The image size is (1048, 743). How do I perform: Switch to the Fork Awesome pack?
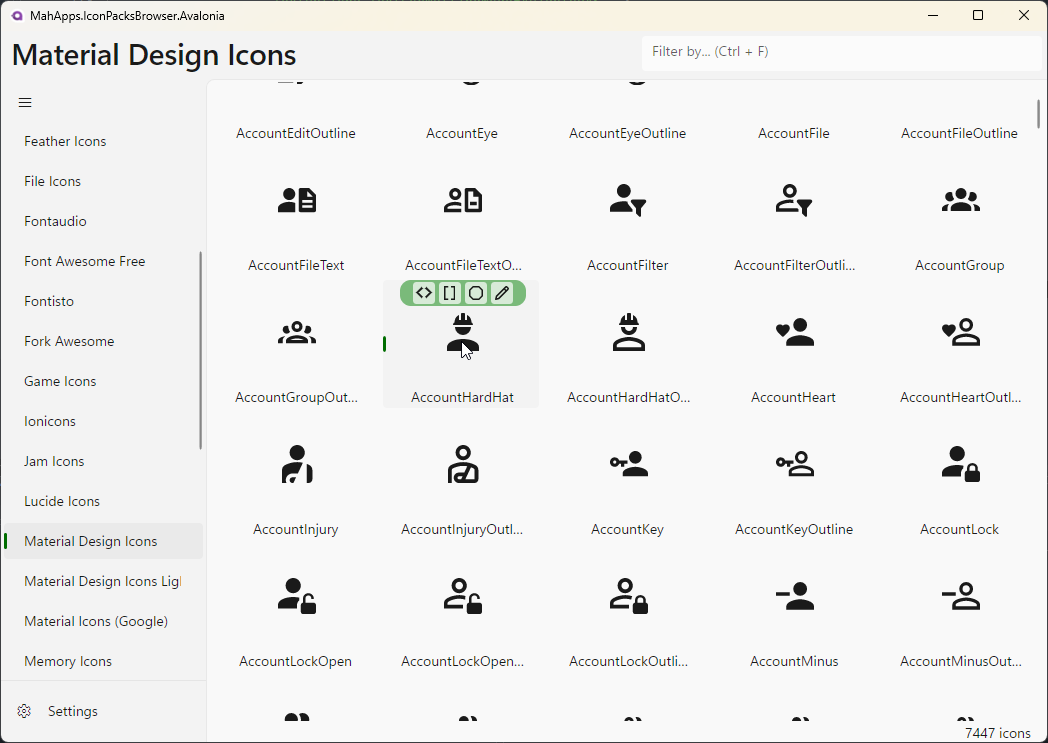pyautogui.click(x=104, y=341)
